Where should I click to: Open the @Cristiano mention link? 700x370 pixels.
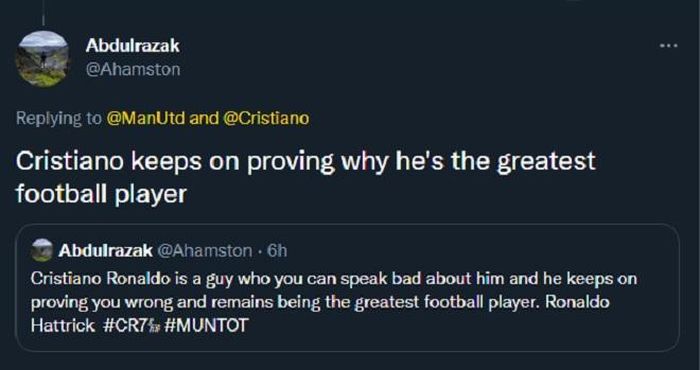[266, 118]
